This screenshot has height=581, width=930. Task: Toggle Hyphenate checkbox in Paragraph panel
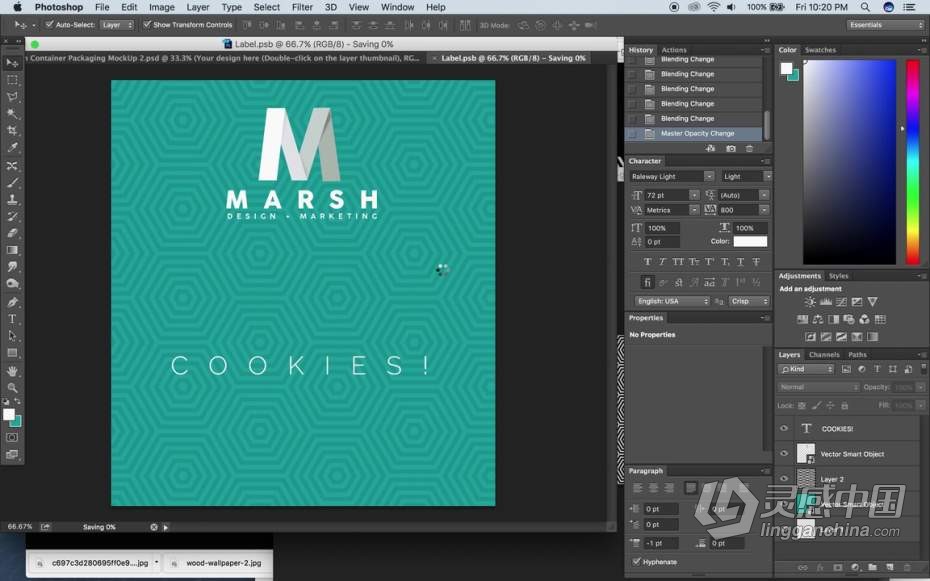pos(636,561)
